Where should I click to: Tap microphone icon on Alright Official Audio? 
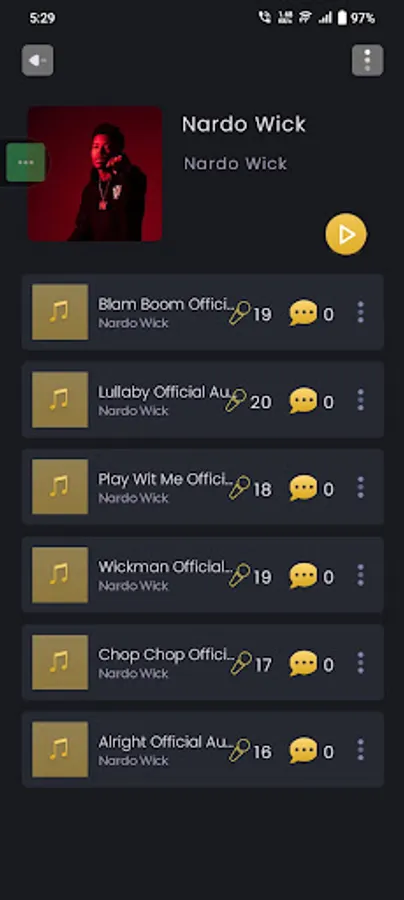(240, 751)
